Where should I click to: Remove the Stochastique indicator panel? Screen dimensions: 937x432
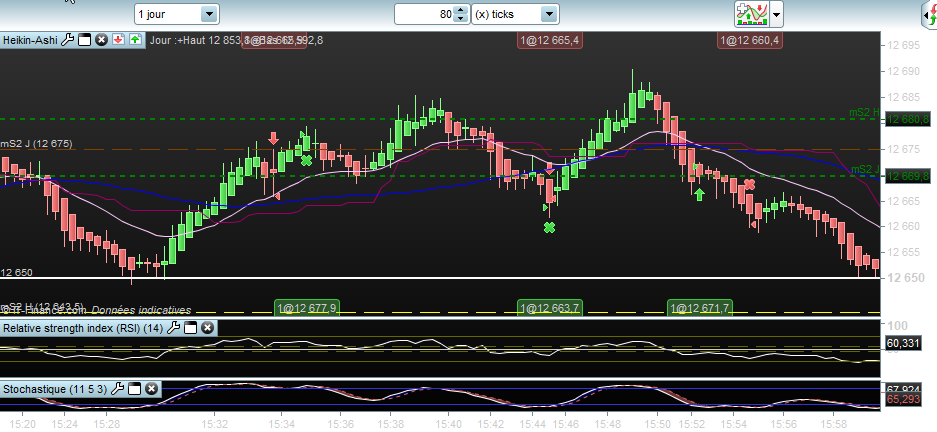point(151,389)
